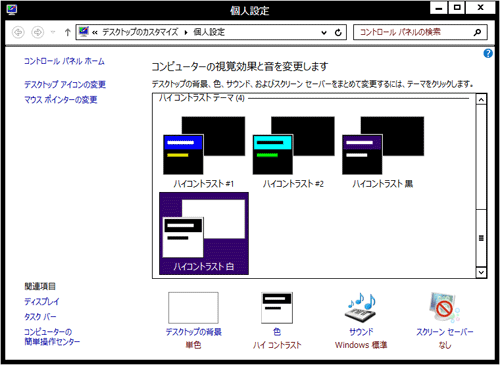Select the ハイコントラスト 白 theme
This screenshot has height=365, width=500.
pos(204,233)
